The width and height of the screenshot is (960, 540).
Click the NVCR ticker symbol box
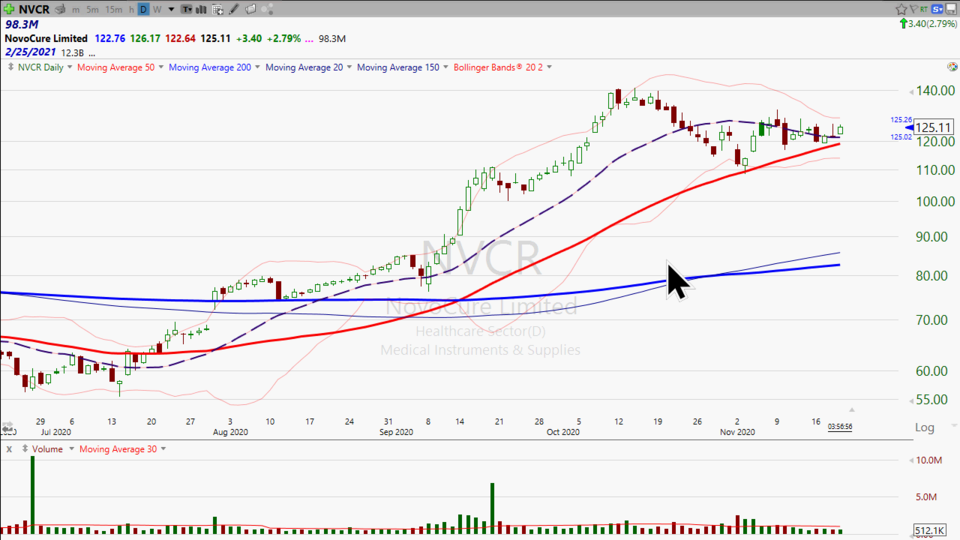(34, 9)
